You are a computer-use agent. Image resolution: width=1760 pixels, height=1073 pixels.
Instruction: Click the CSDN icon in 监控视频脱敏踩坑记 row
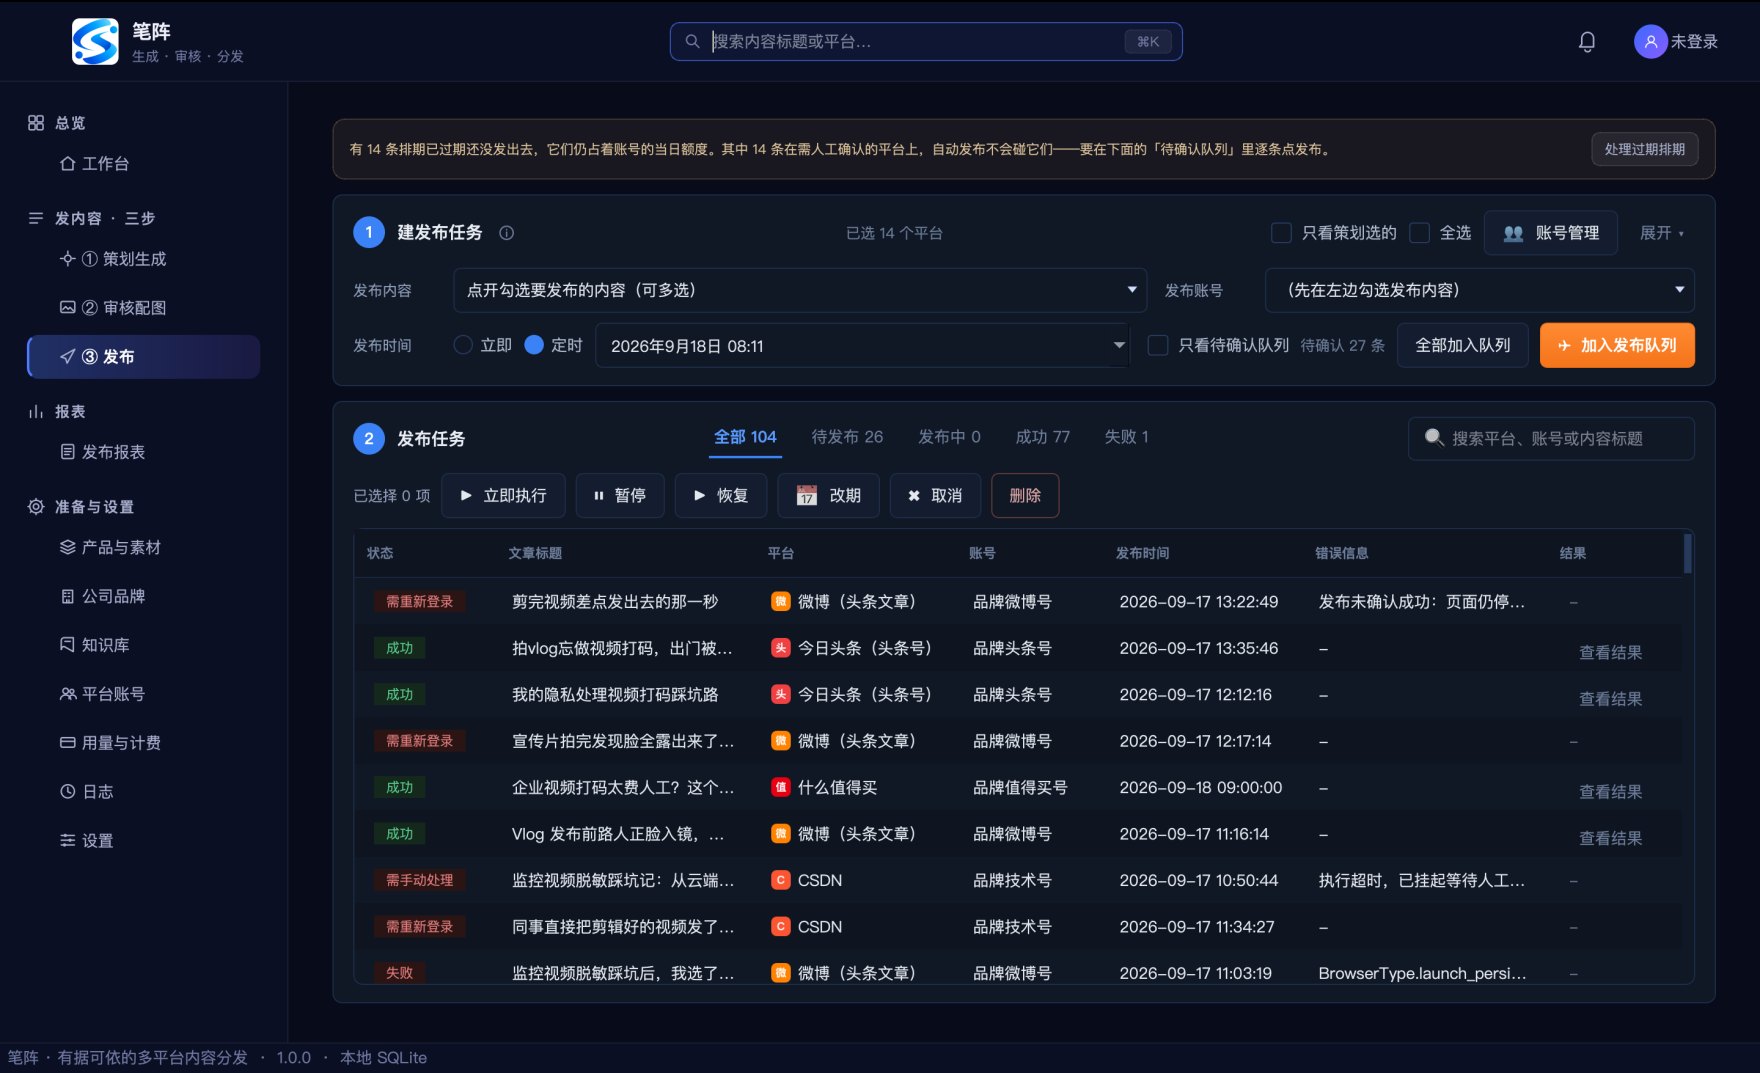click(x=780, y=880)
